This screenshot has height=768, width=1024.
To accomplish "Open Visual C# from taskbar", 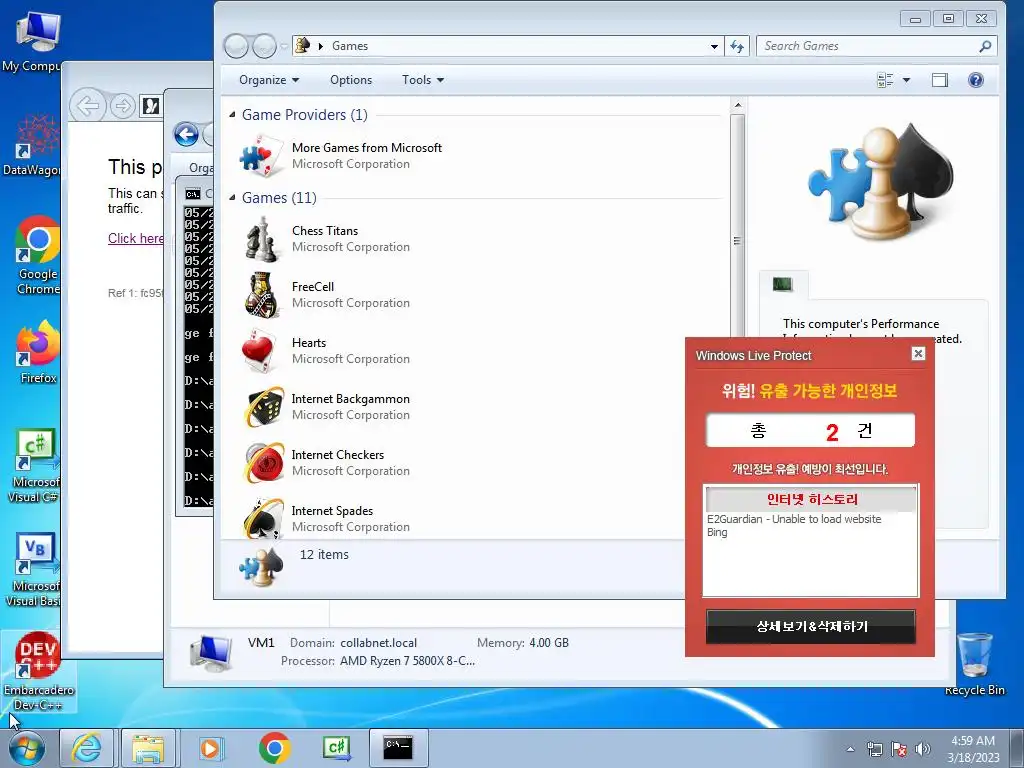I will click(x=337, y=748).
